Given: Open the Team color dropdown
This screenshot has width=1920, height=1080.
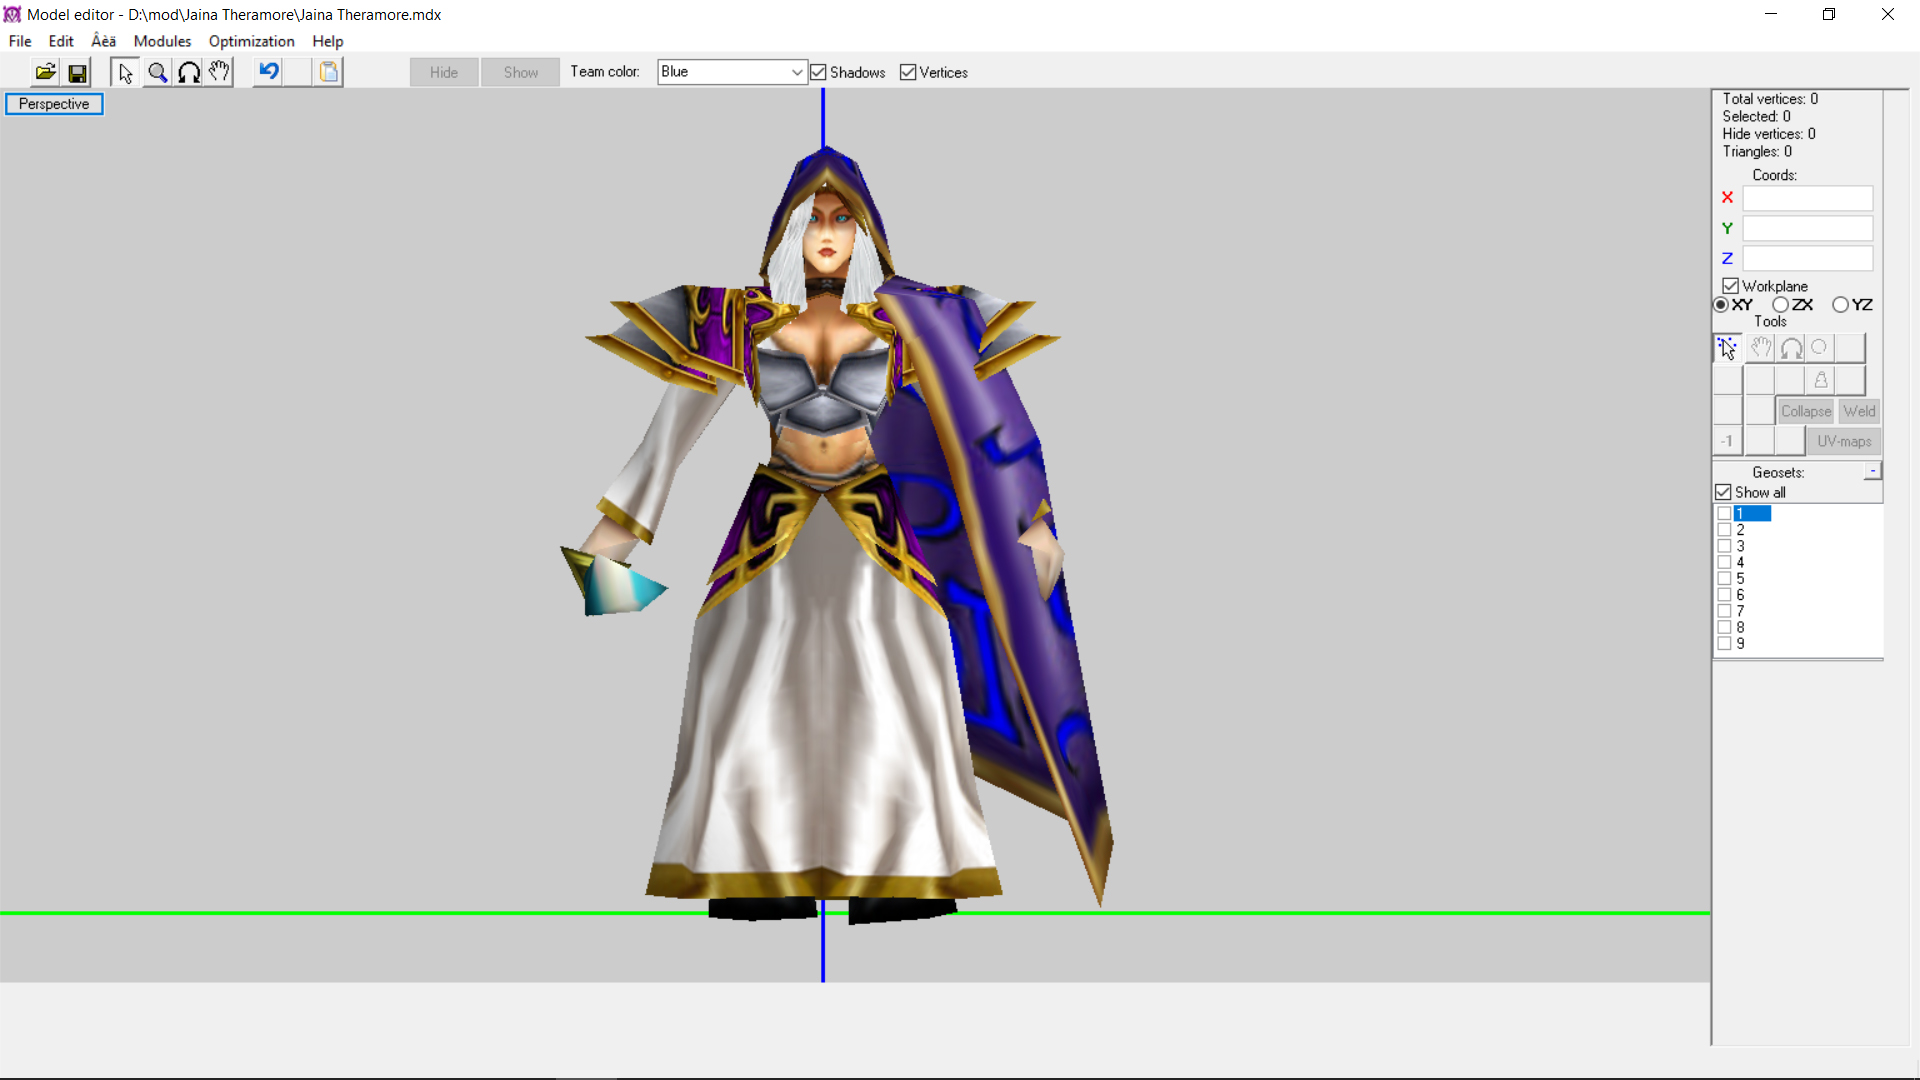Looking at the screenshot, I should pos(732,72).
